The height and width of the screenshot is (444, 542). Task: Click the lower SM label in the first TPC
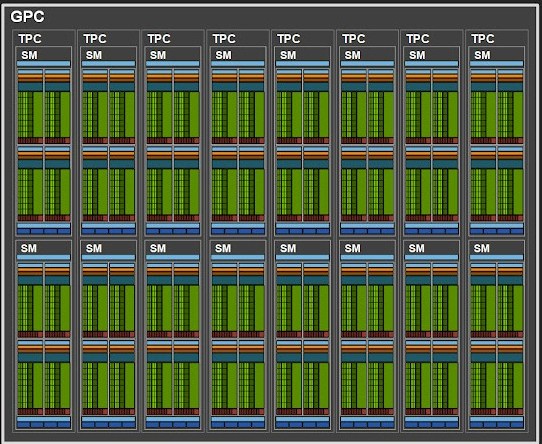tap(29, 248)
